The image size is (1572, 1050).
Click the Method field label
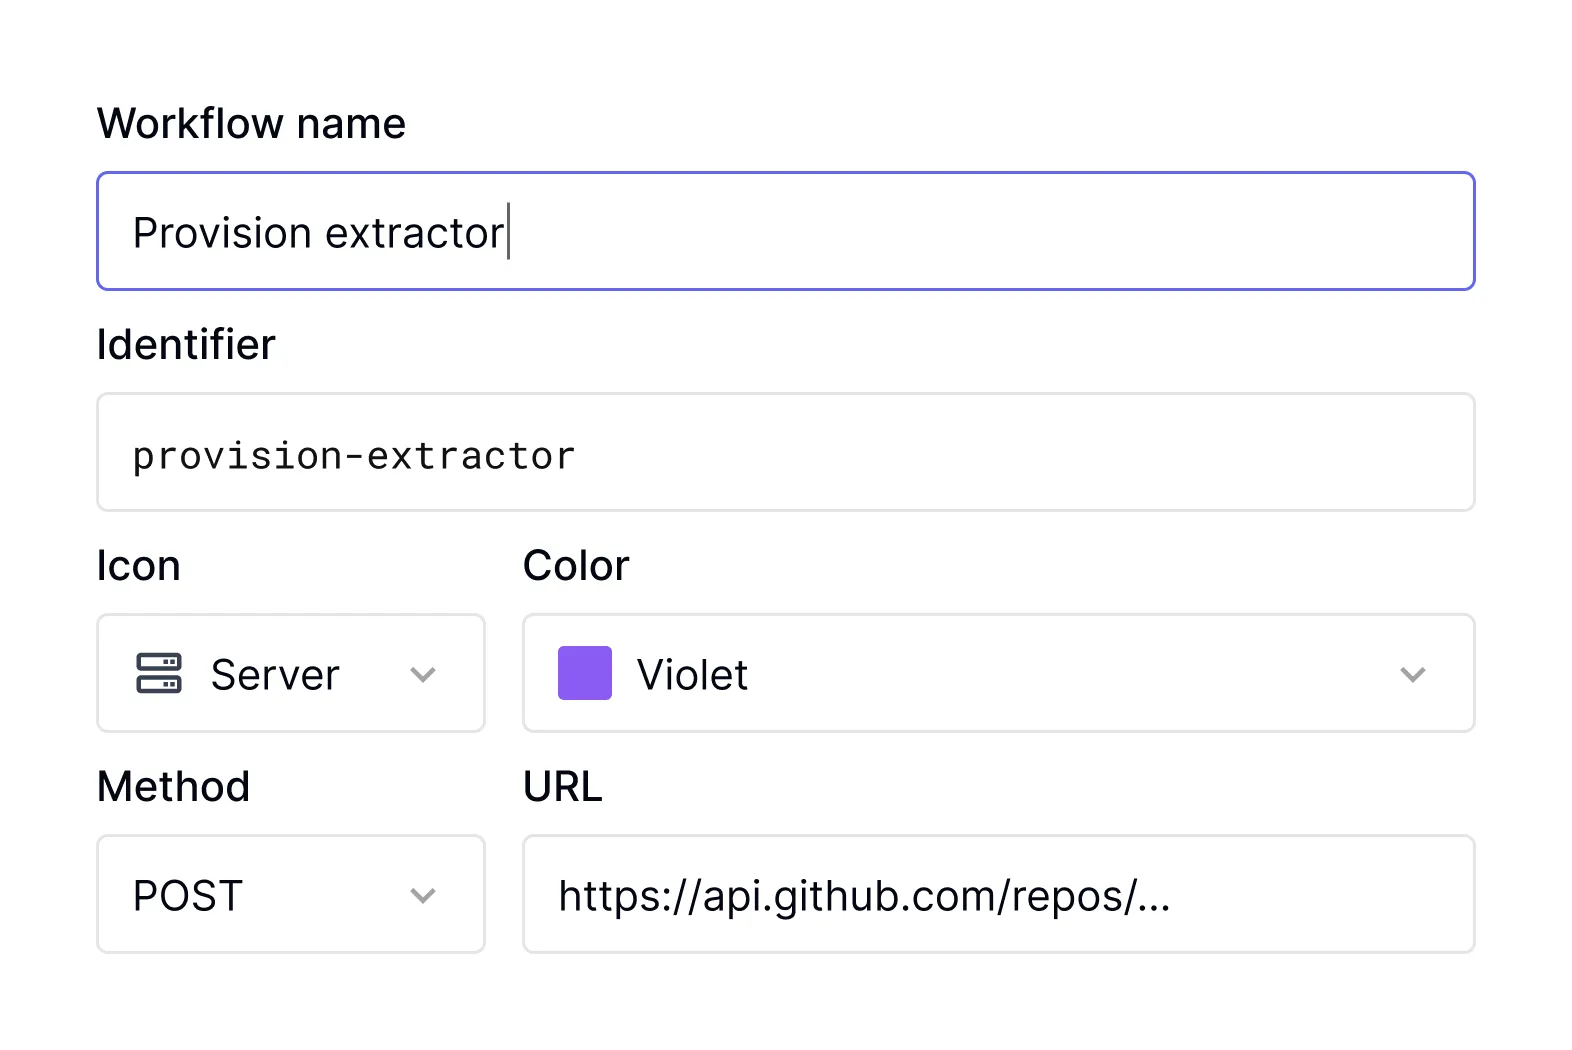(173, 787)
